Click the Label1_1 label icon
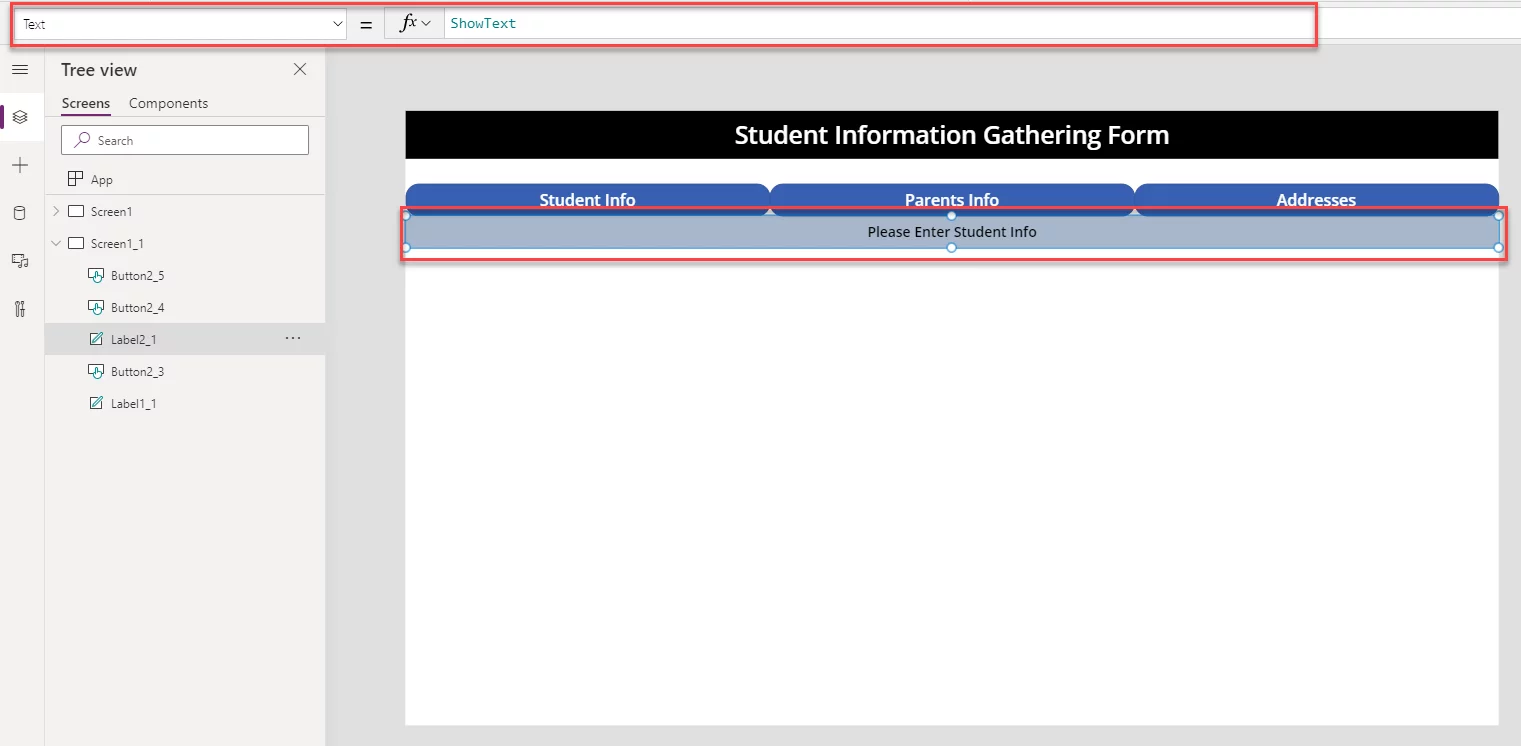This screenshot has height=746, width=1521. [97, 403]
